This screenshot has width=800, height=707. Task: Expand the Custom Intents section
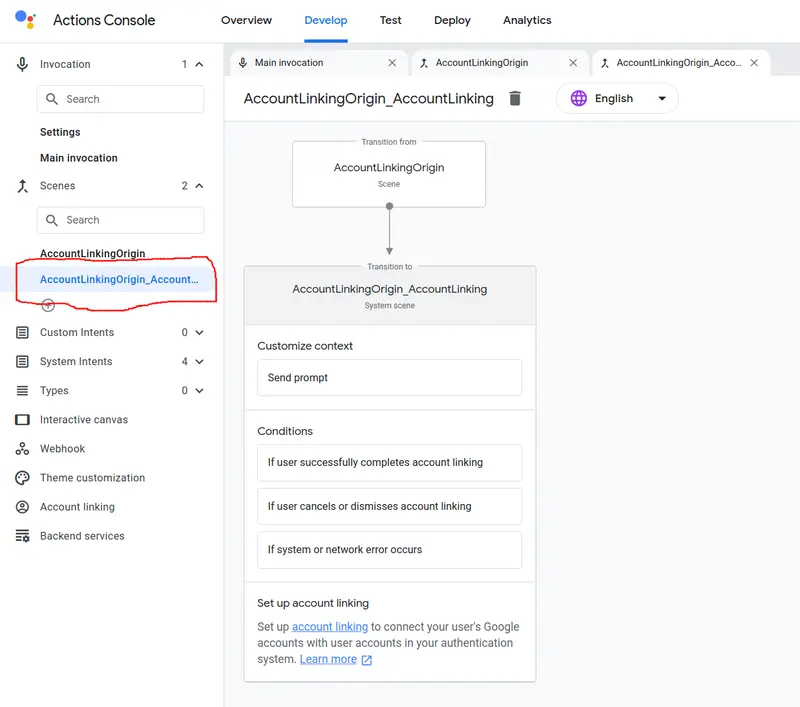click(199, 332)
